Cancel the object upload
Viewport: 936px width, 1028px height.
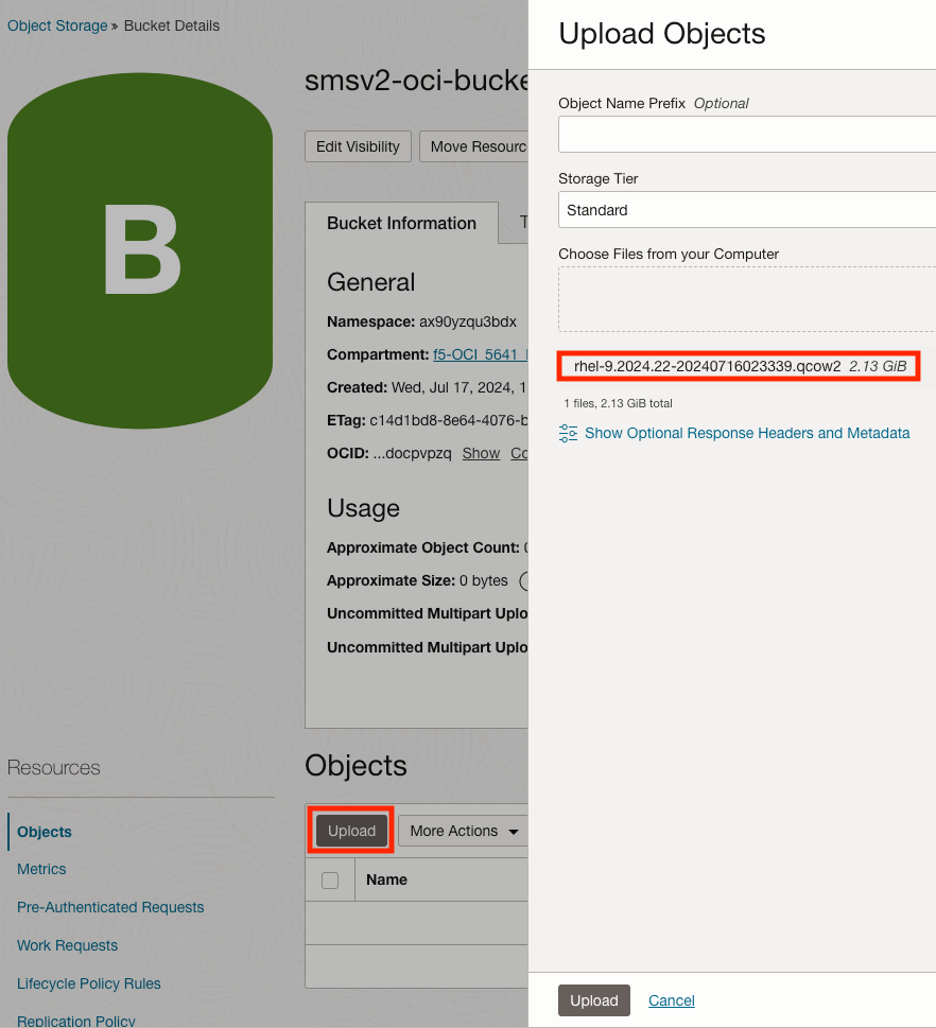tap(671, 1000)
